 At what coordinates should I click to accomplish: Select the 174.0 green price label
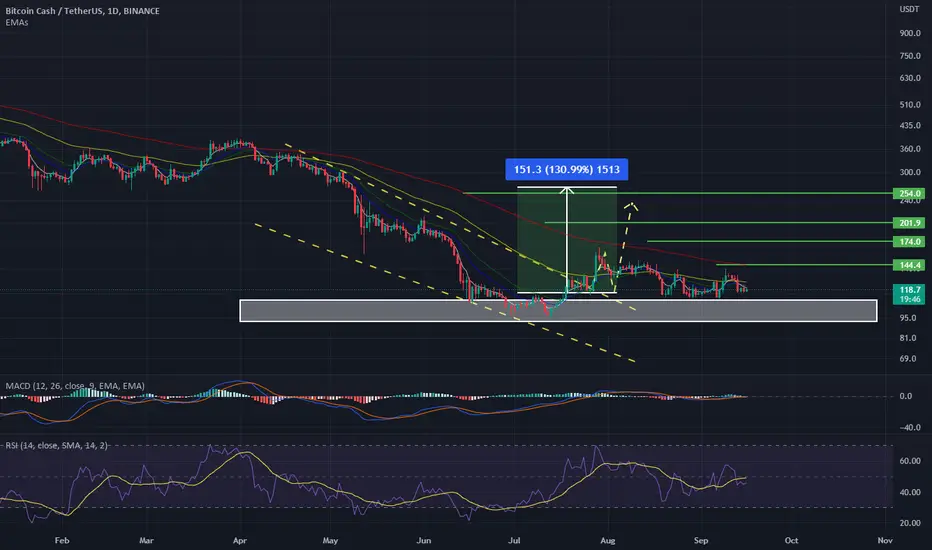(909, 241)
